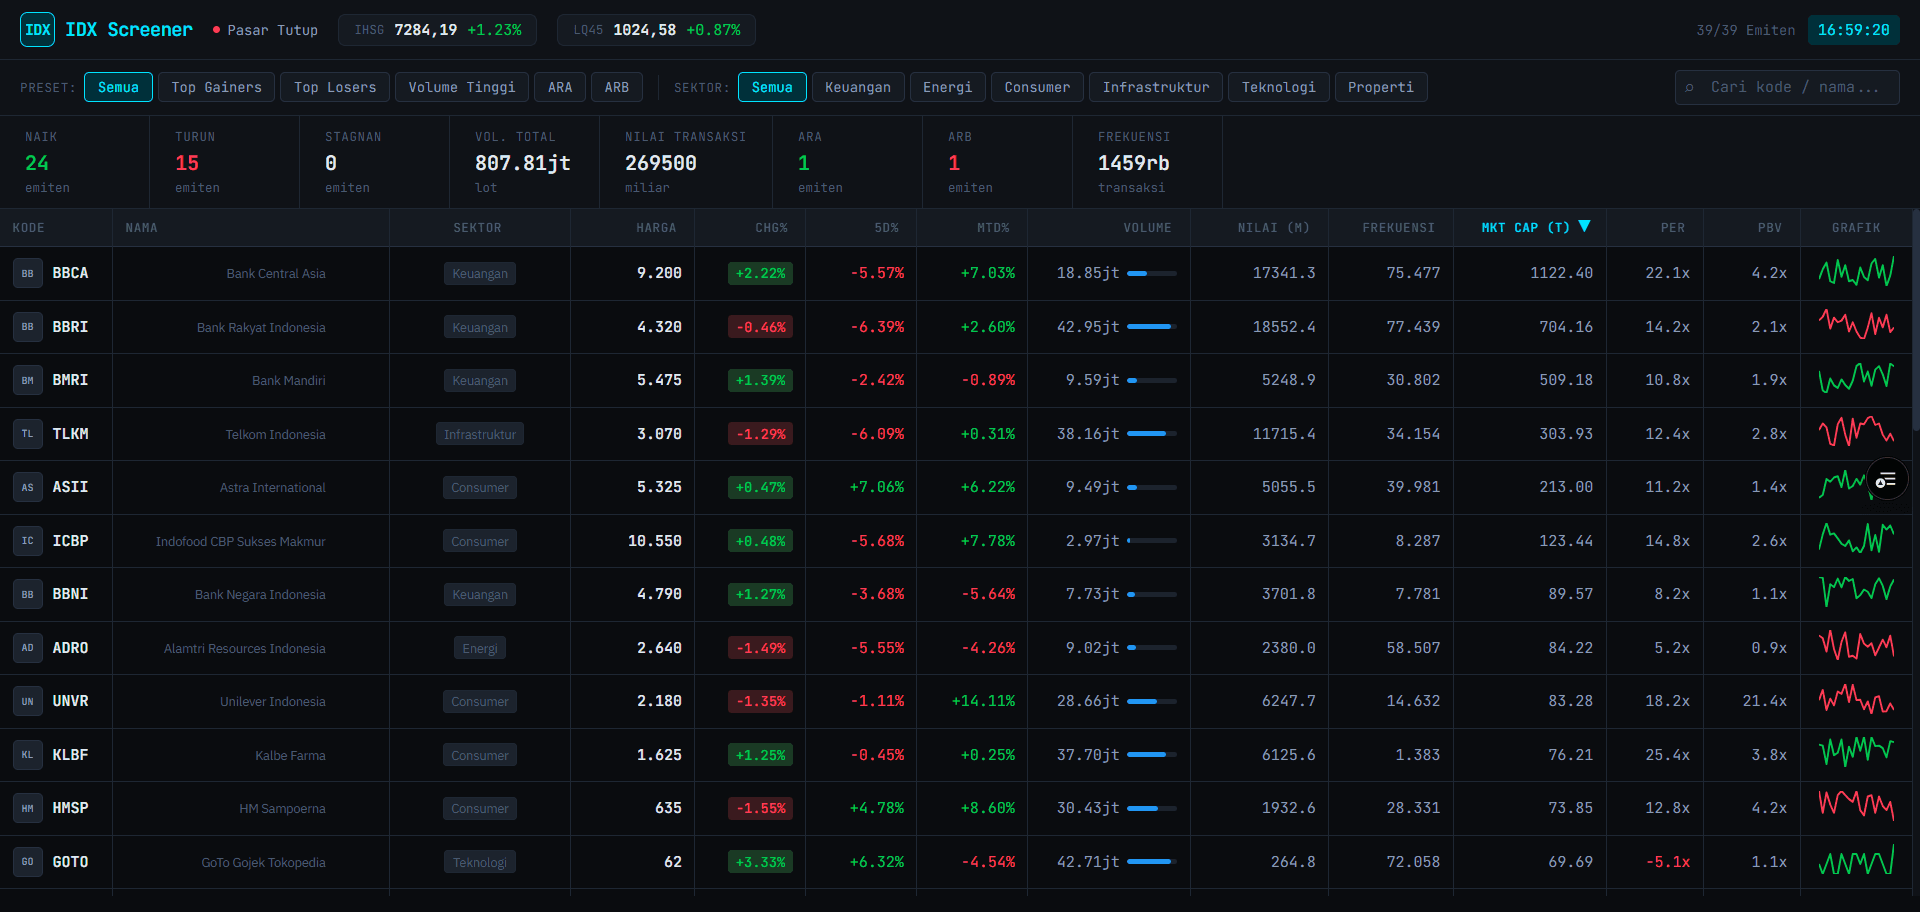
Task: Click the BBCA ticker avatar badge
Action: (28, 273)
